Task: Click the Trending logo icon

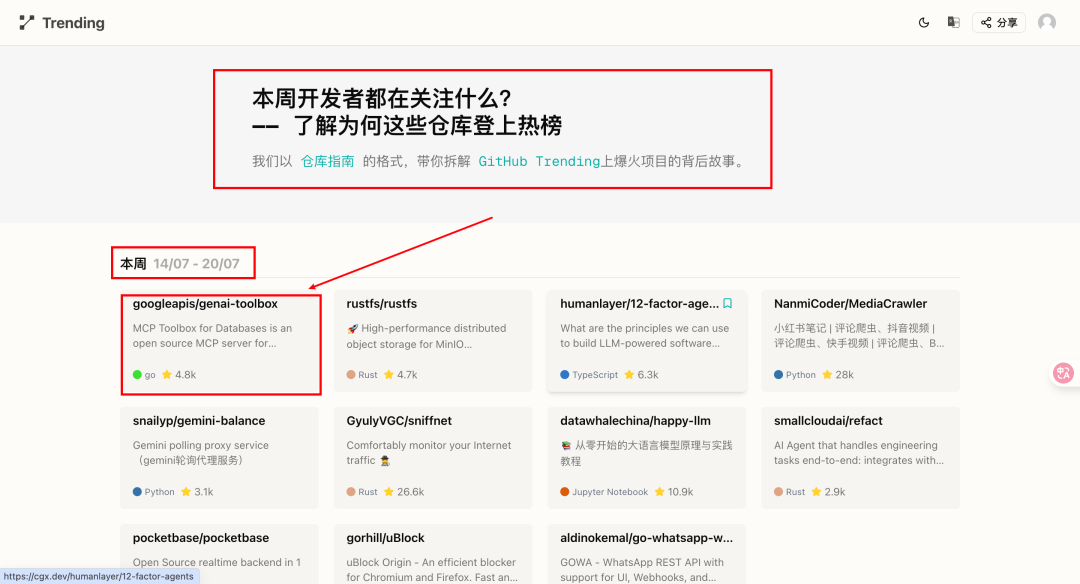Action: coord(26,23)
